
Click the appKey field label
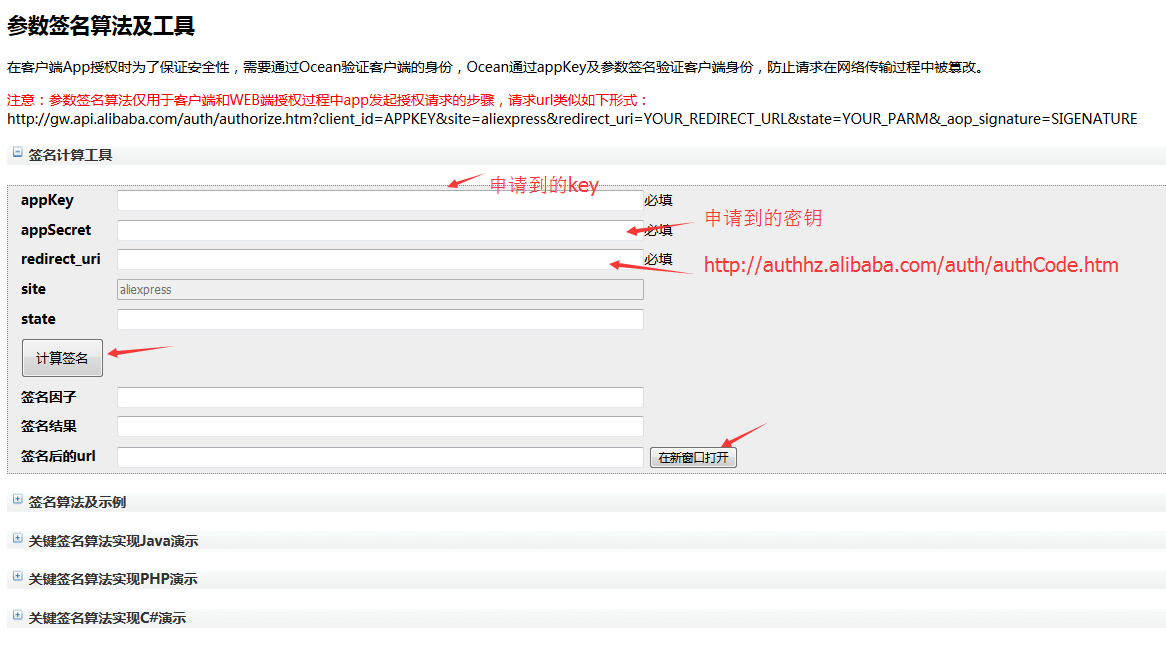[47, 201]
